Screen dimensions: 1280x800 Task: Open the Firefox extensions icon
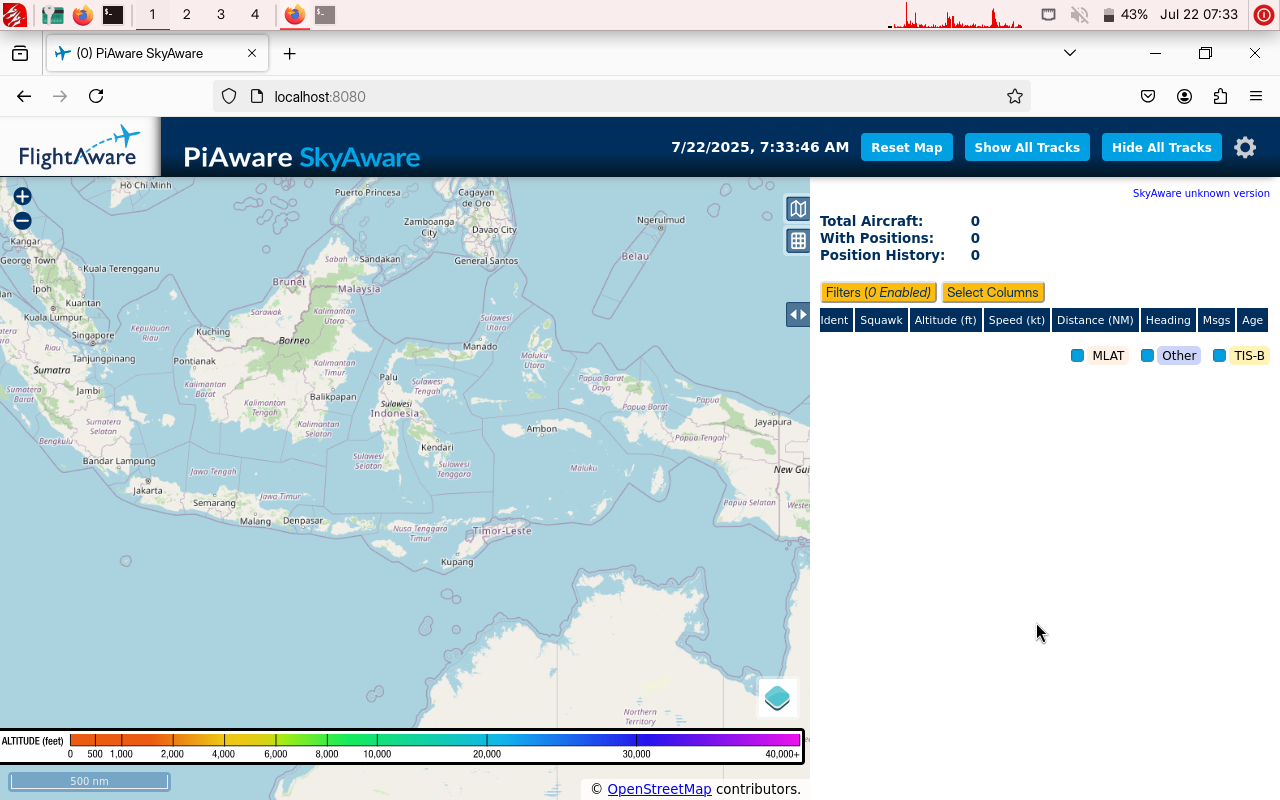point(1220,96)
